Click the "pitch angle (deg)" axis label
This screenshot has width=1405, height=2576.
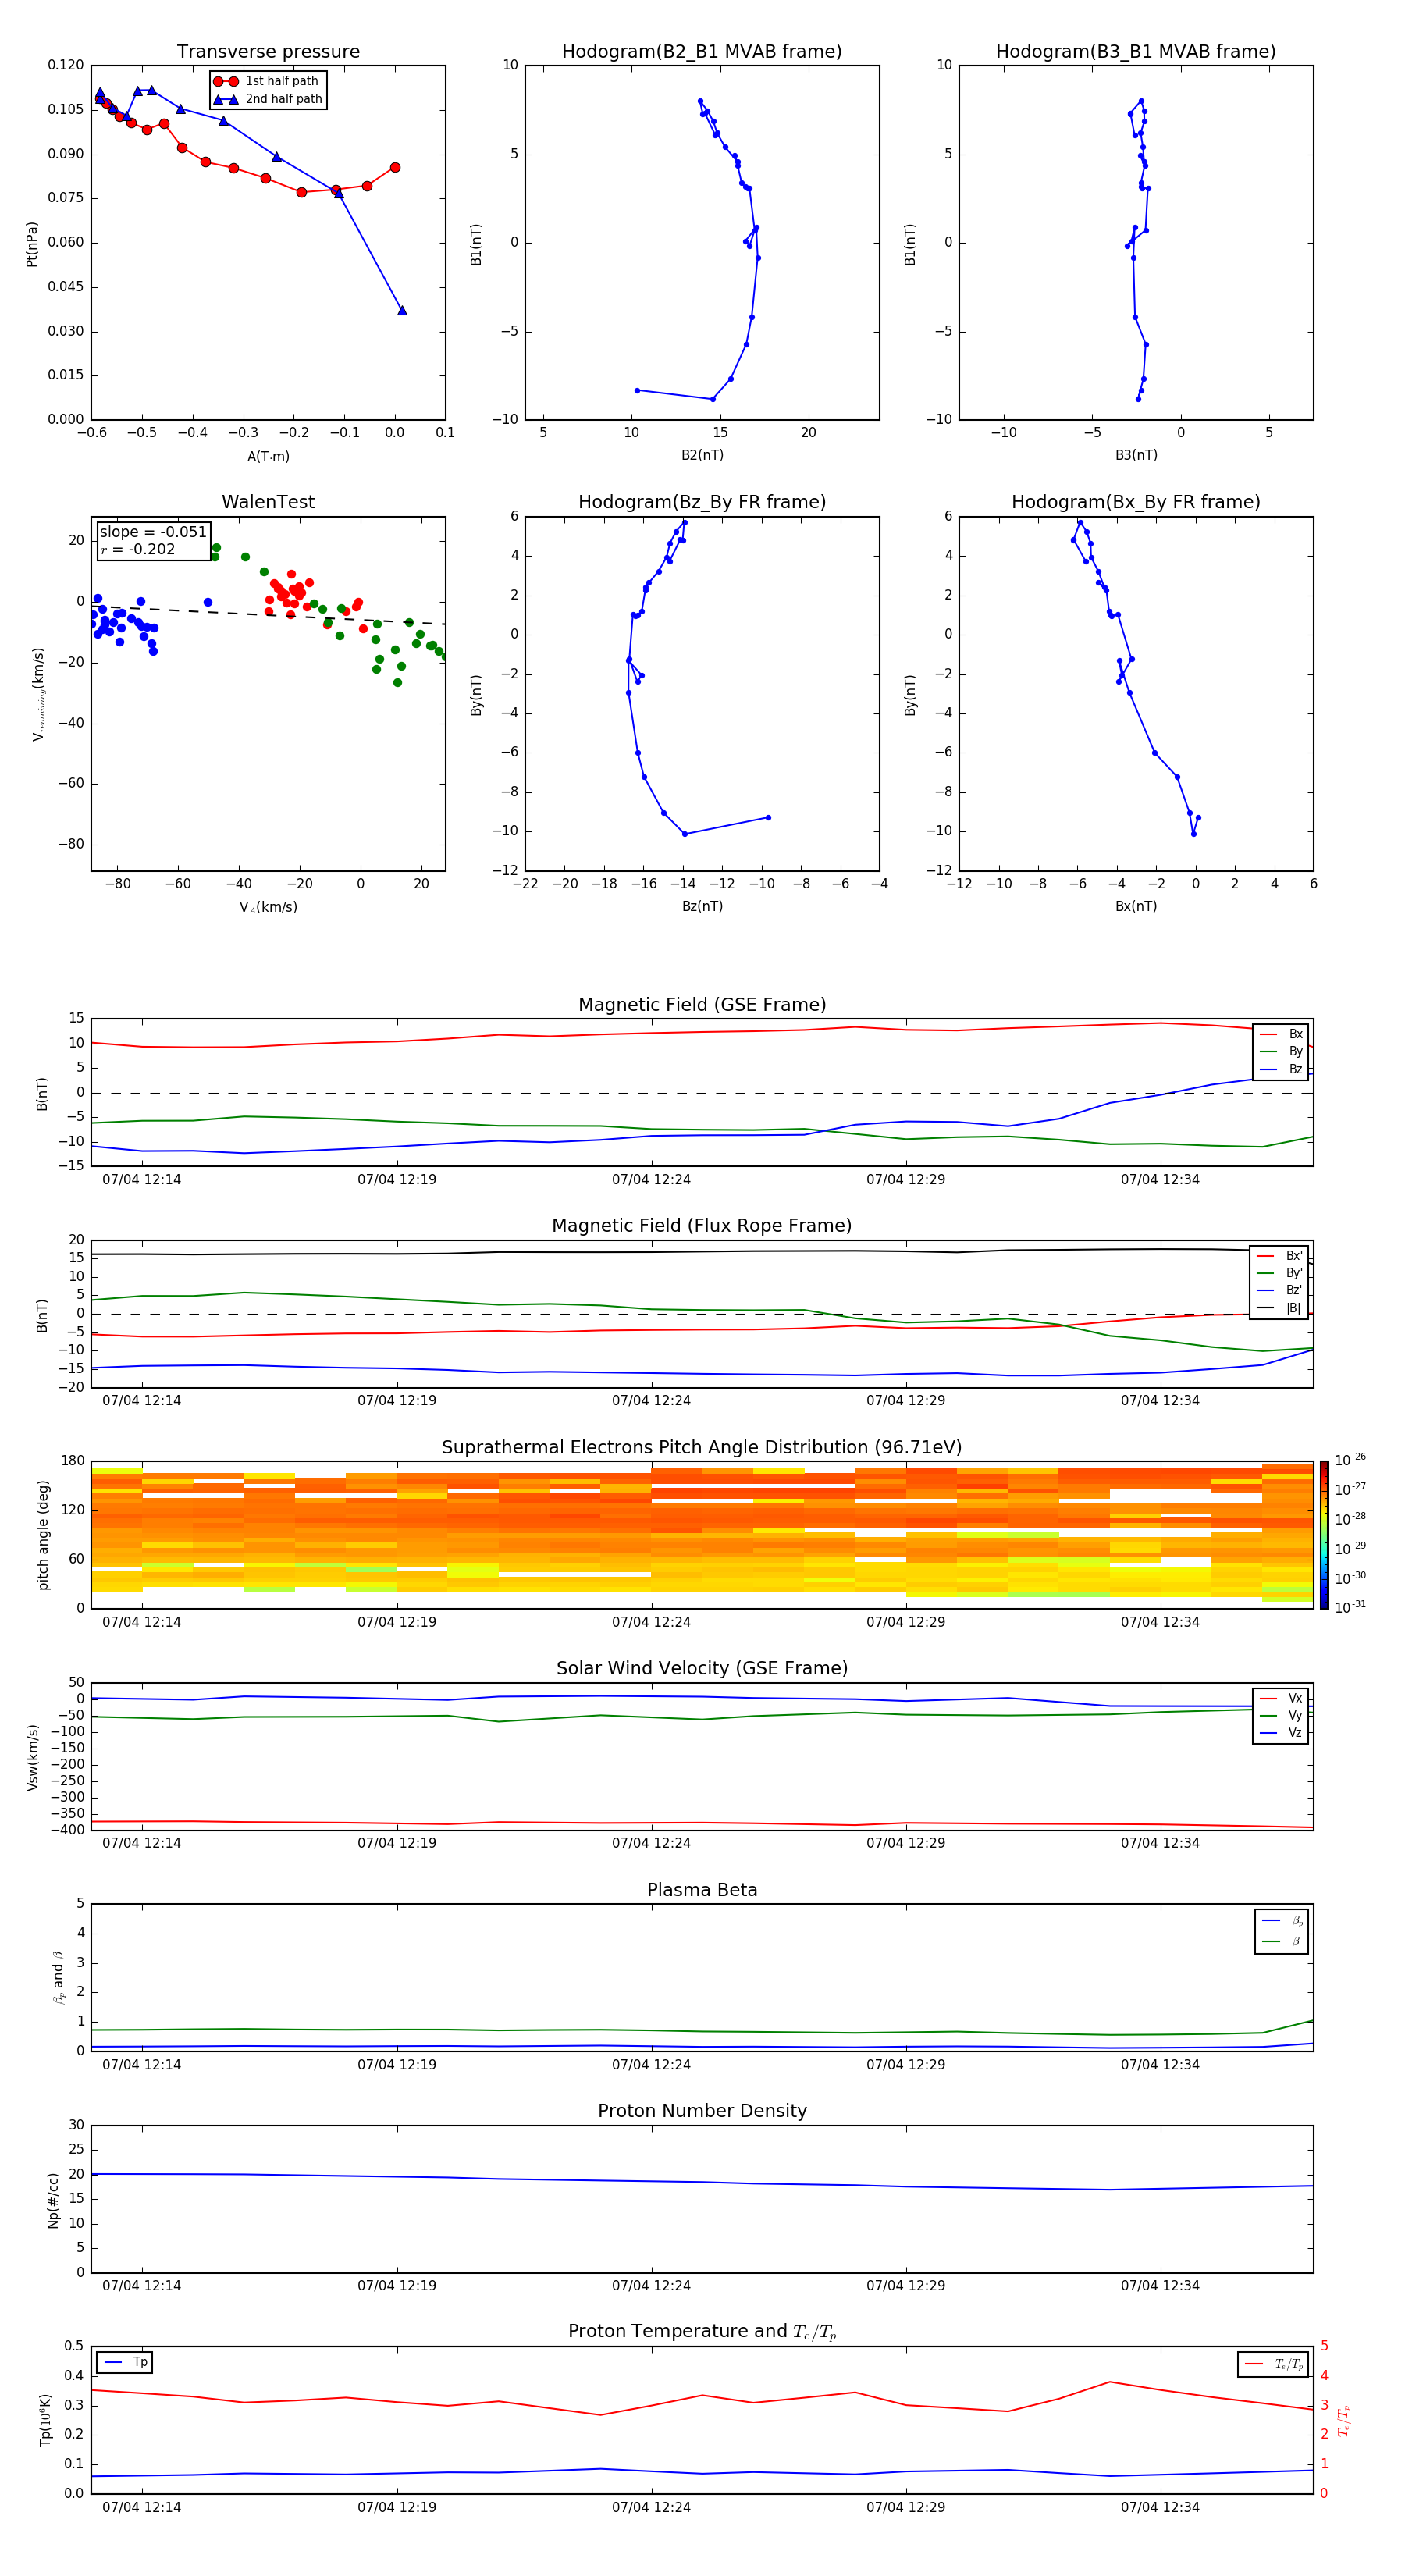[43, 1535]
